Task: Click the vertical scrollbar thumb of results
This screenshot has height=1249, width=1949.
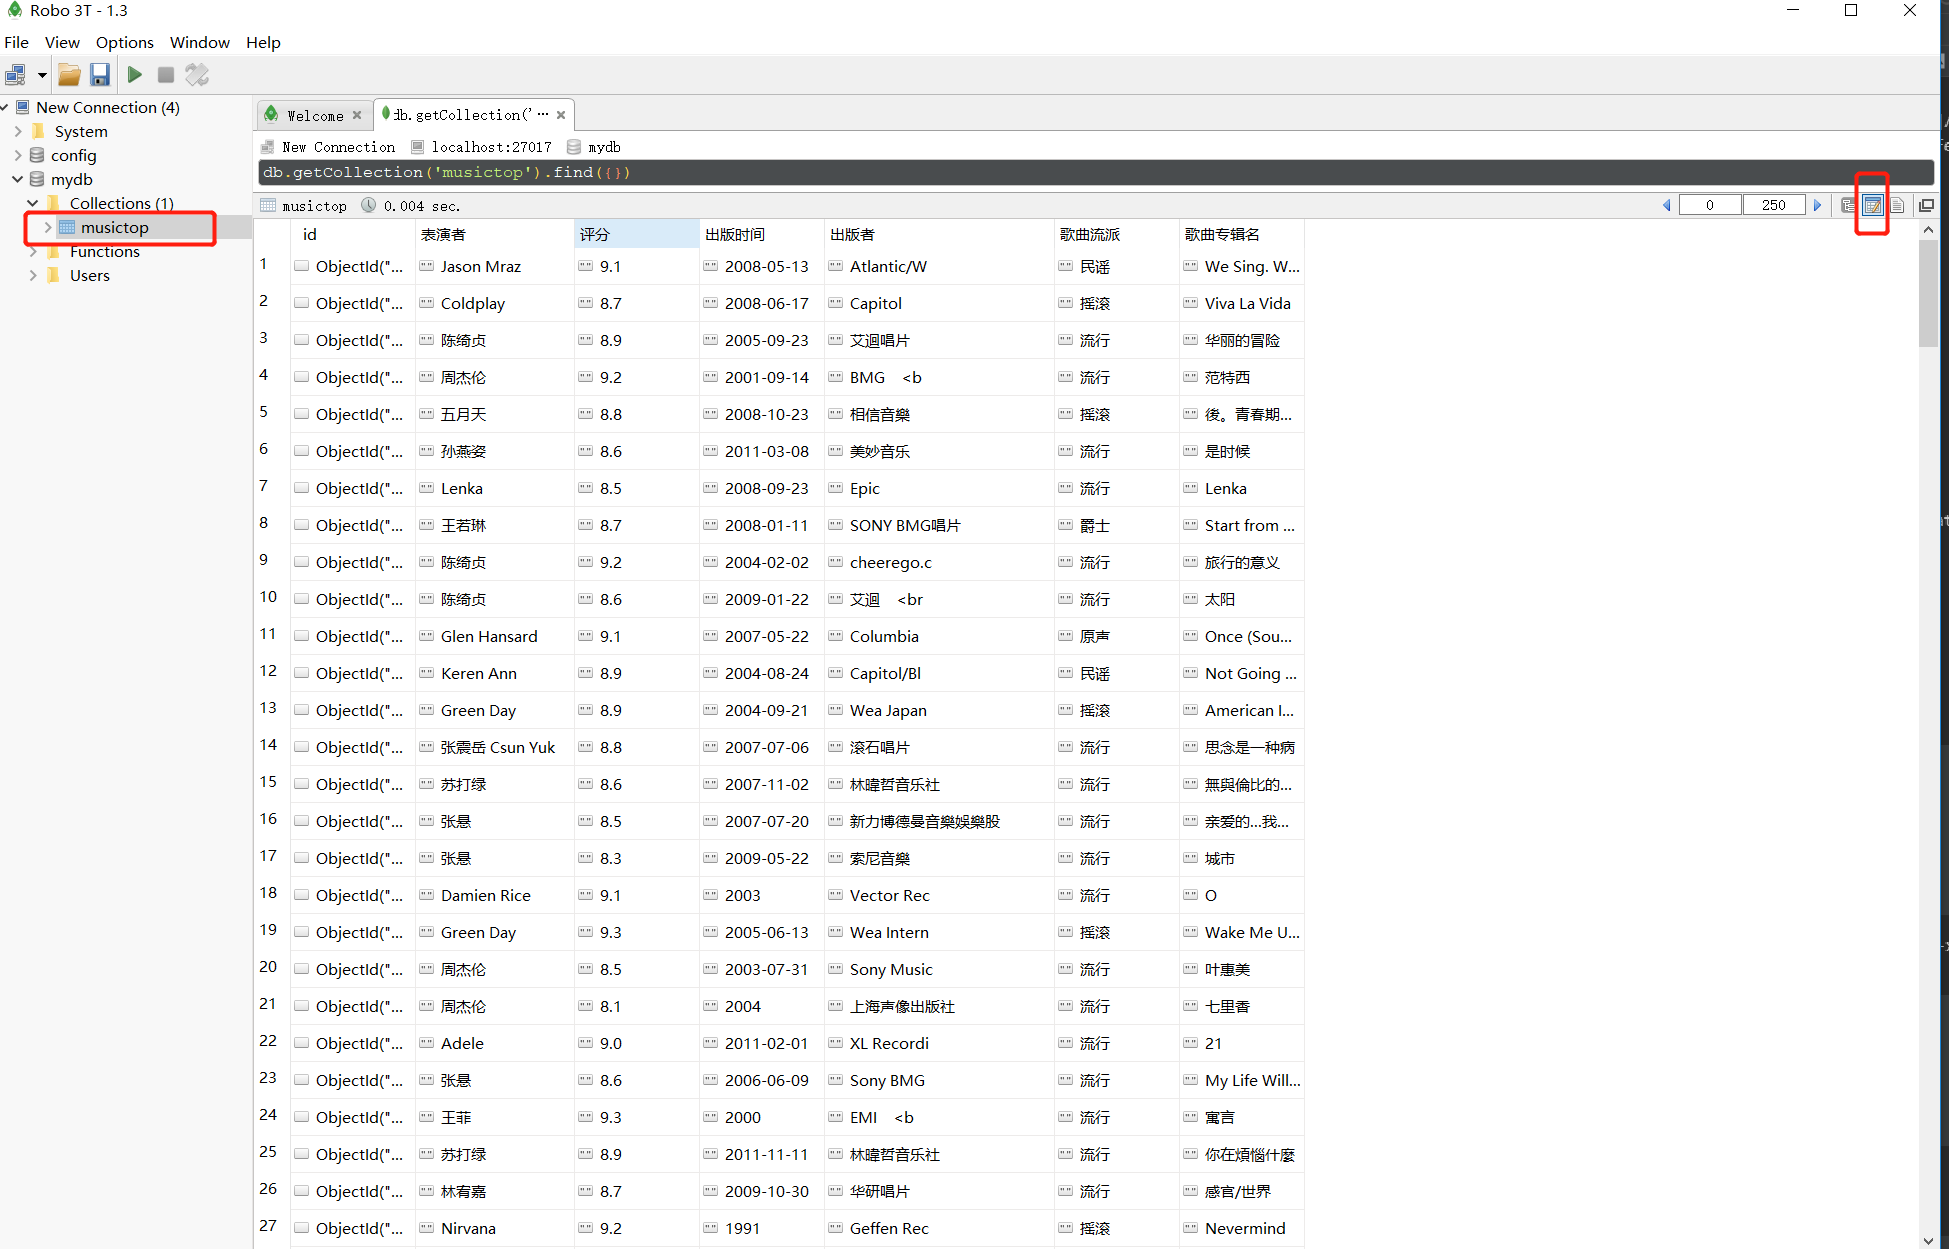Action: pyautogui.click(x=1928, y=293)
